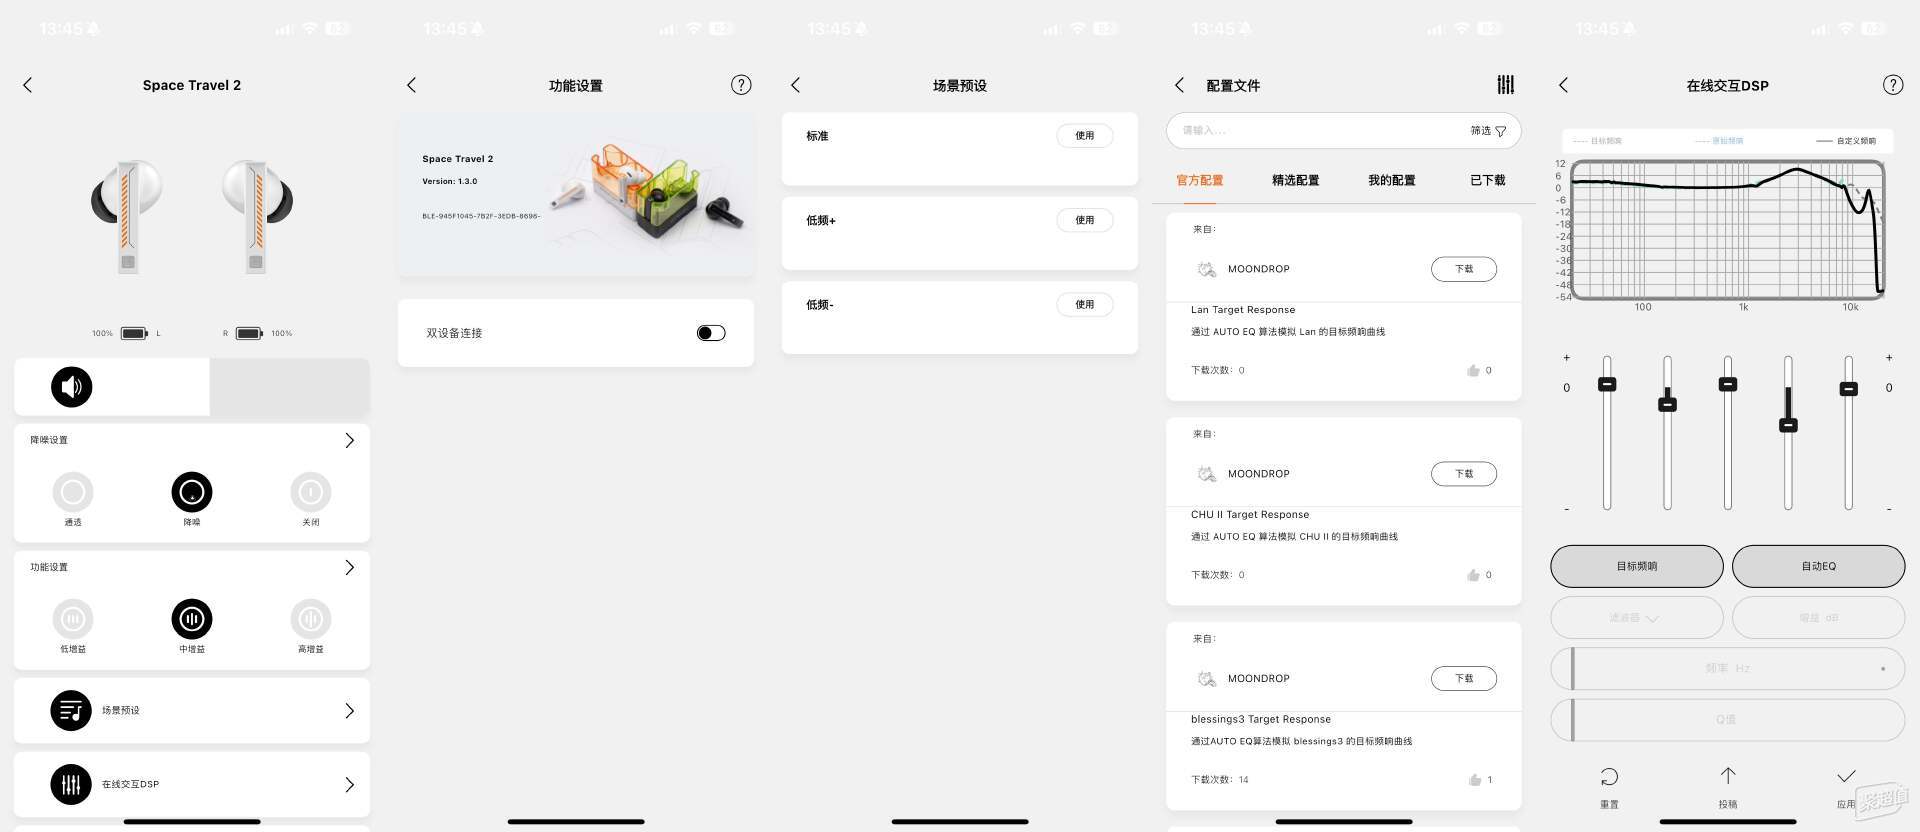Viewport: 1920px width, 832px height.
Task: Tap back arrow on 在线交互DSP screen
Action: click(1563, 85)
